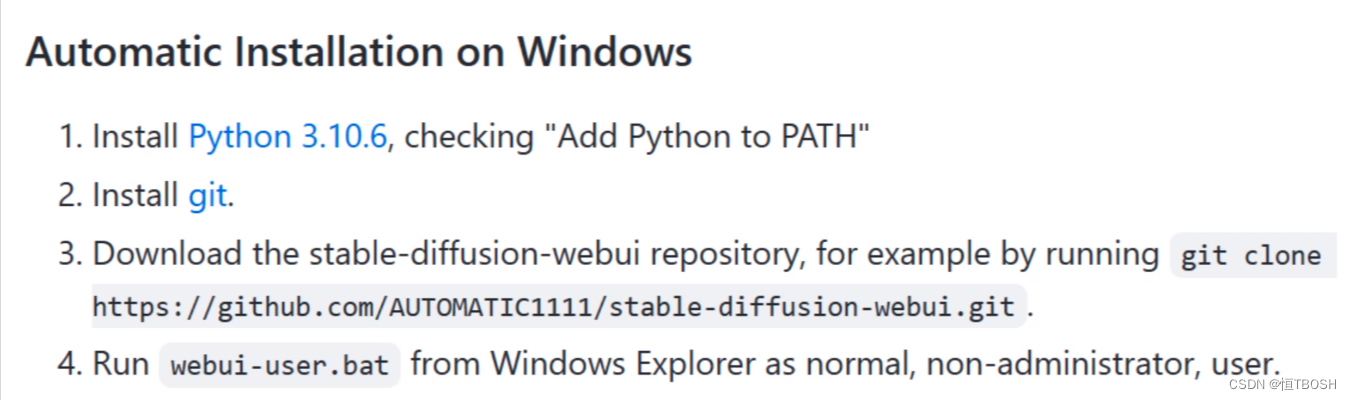Click the word "checking" in step 1
Viewport: 1351px width, 400px height.
coord(469,137)
